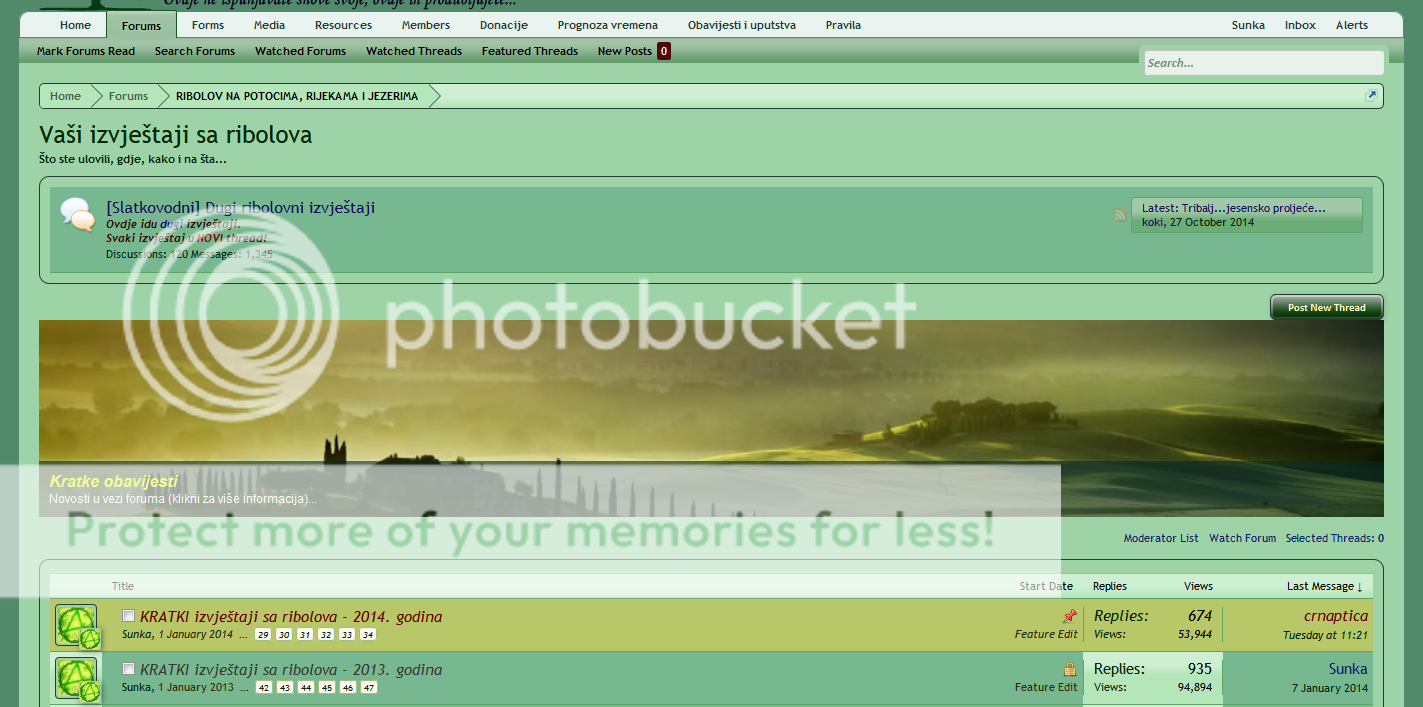Click the lock icon on the closed 2013 thread

(x=1070, y=669)
